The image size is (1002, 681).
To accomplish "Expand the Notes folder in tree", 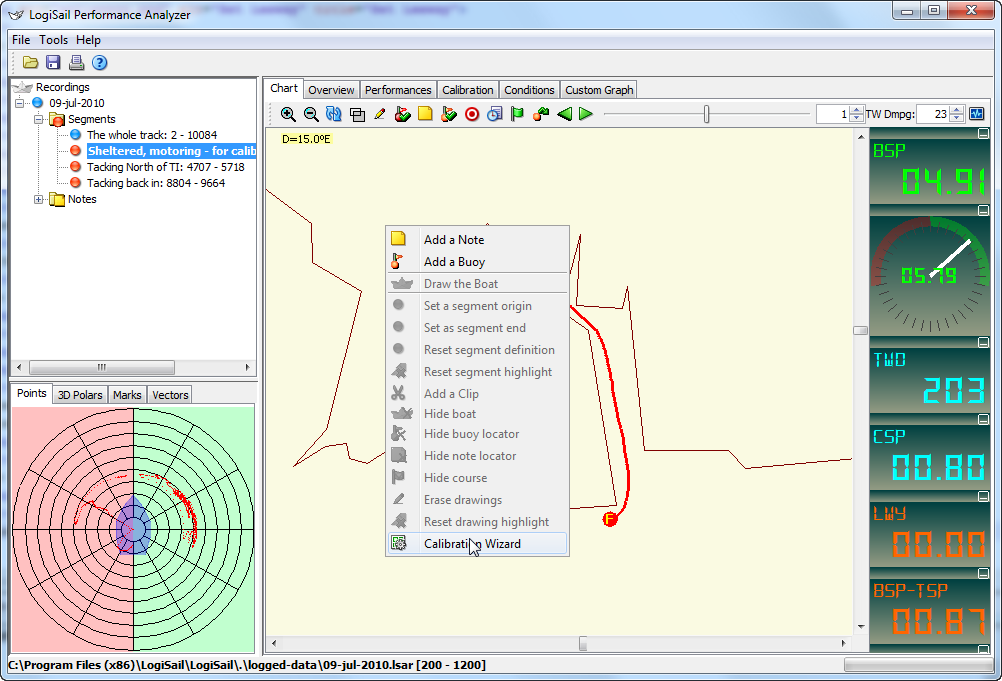I will 39,199.
